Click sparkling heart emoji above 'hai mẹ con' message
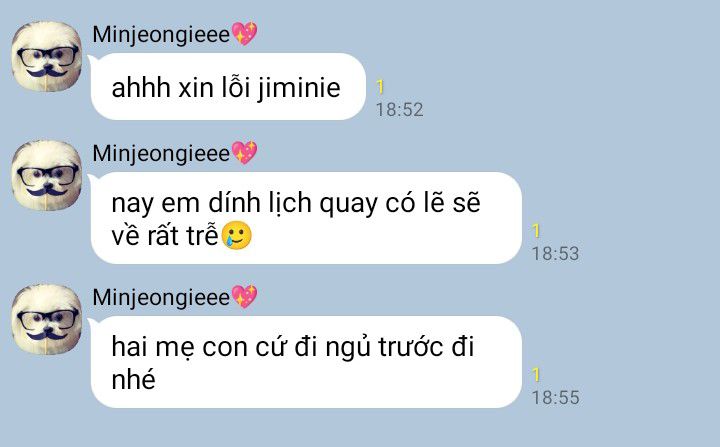The height and width of the screenshot is (447, 720). point(244,296)
